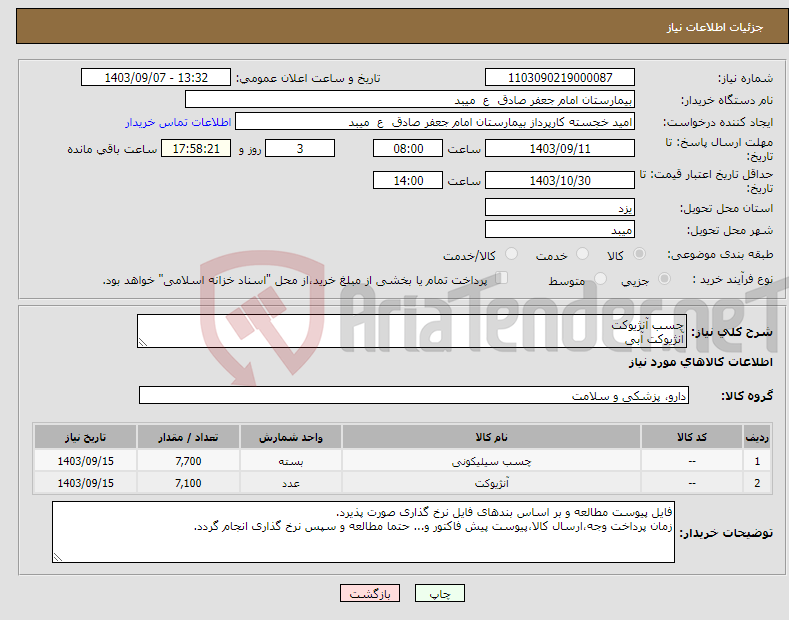Screen dimensions: 789x620
Task: Click the گروه کالا field دارو، پزشکی و سلامت
Action: (414, 396)
